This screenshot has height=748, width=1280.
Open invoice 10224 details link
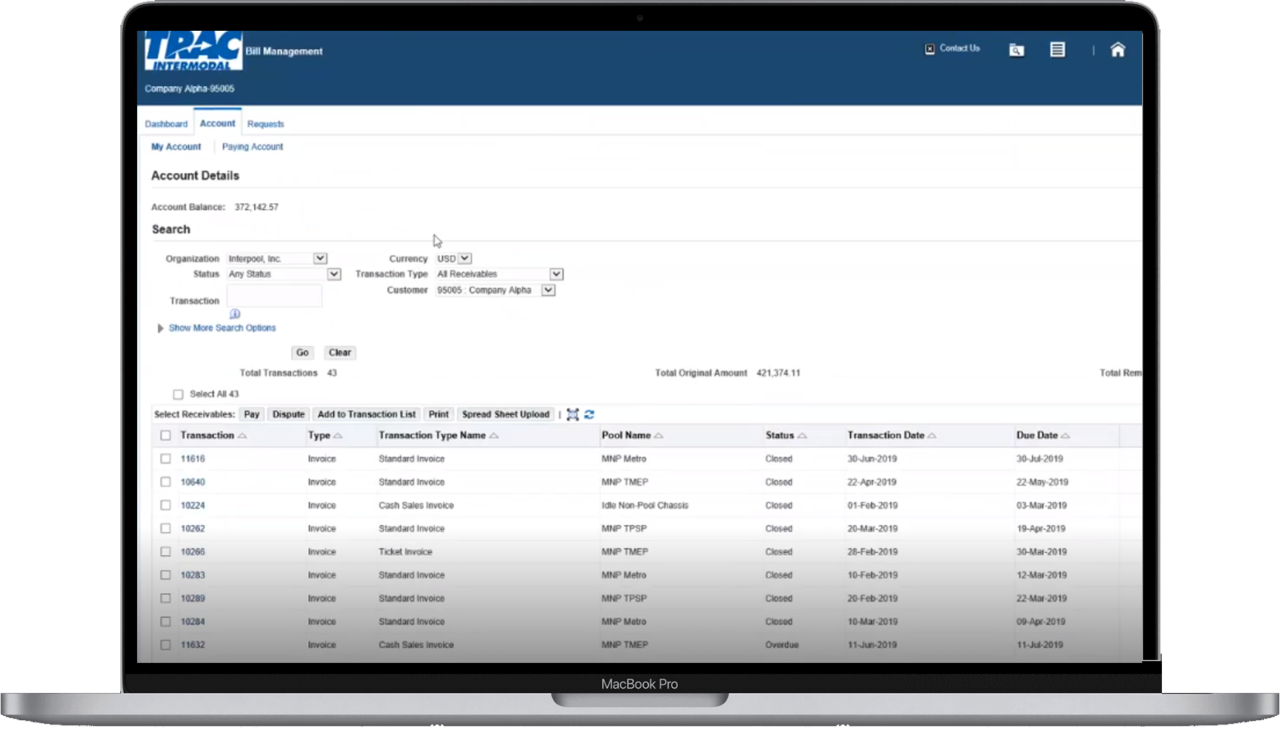(192, 505)
